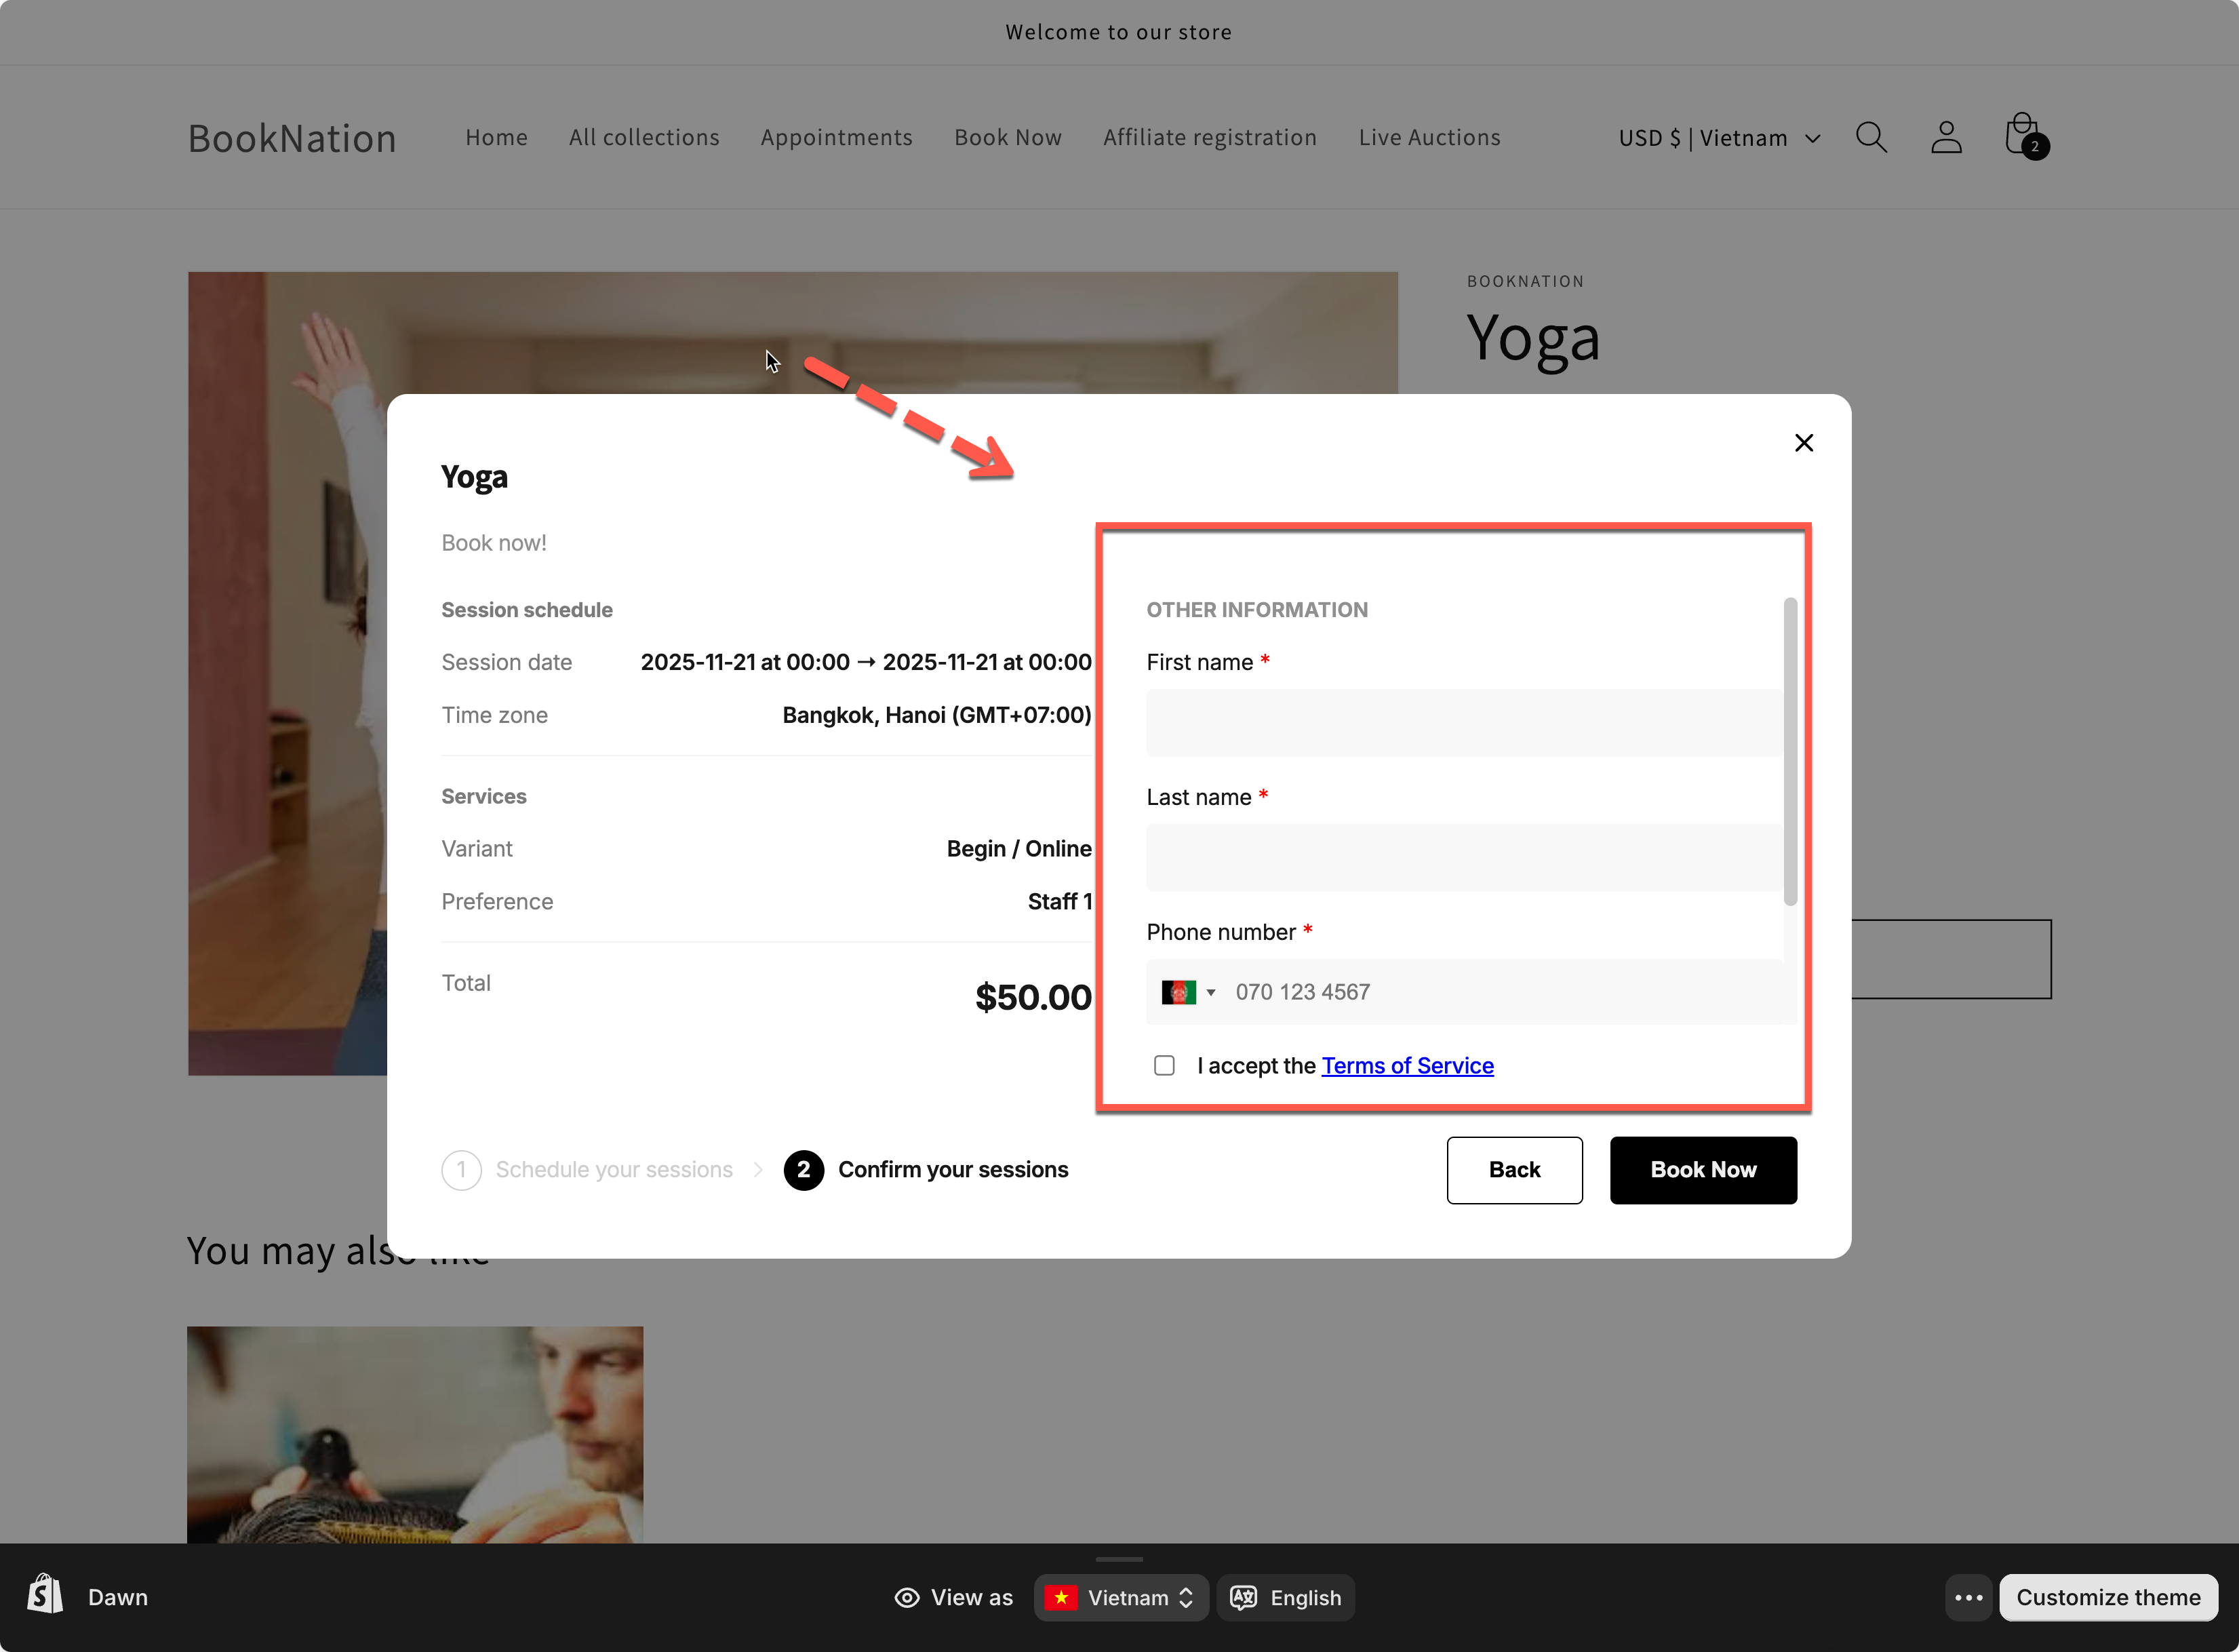Image resolution: width=2239 pixels, height=1652 pixels.
Task: Open the Vietnam country selector in bottom bar
Action: [1120, 1597]
